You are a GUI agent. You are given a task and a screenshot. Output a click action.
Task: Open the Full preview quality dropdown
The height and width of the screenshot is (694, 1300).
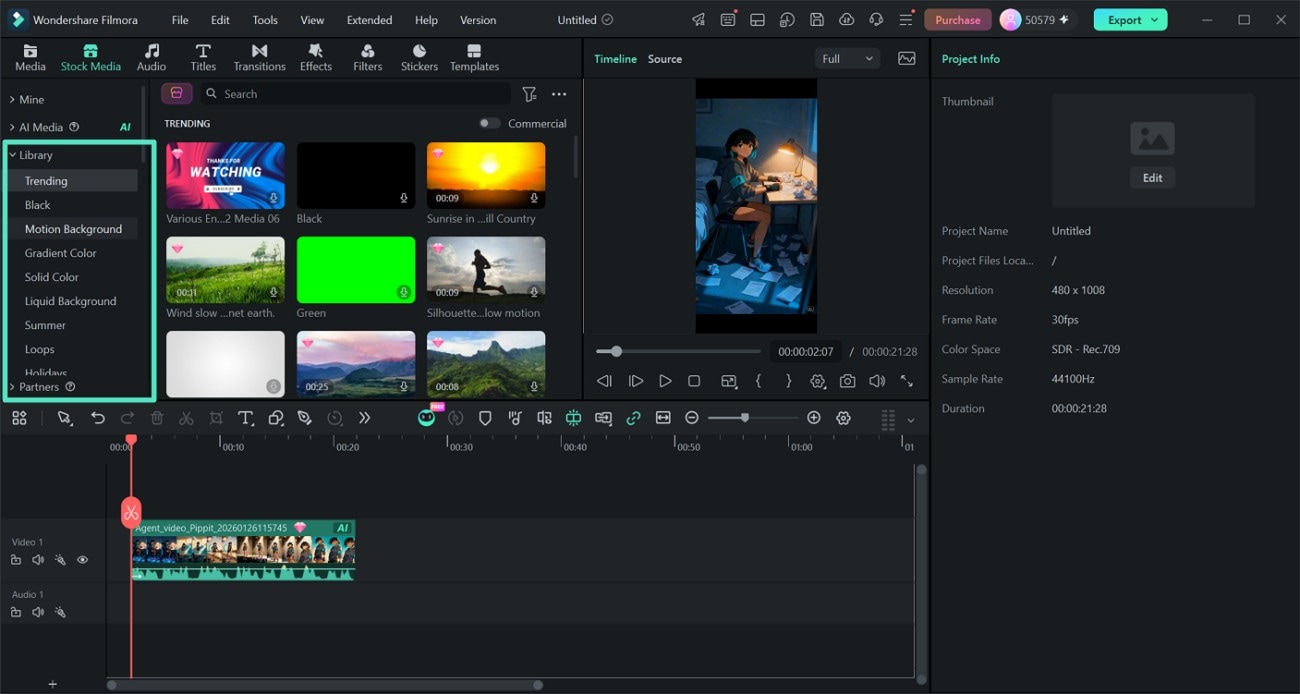847,59
